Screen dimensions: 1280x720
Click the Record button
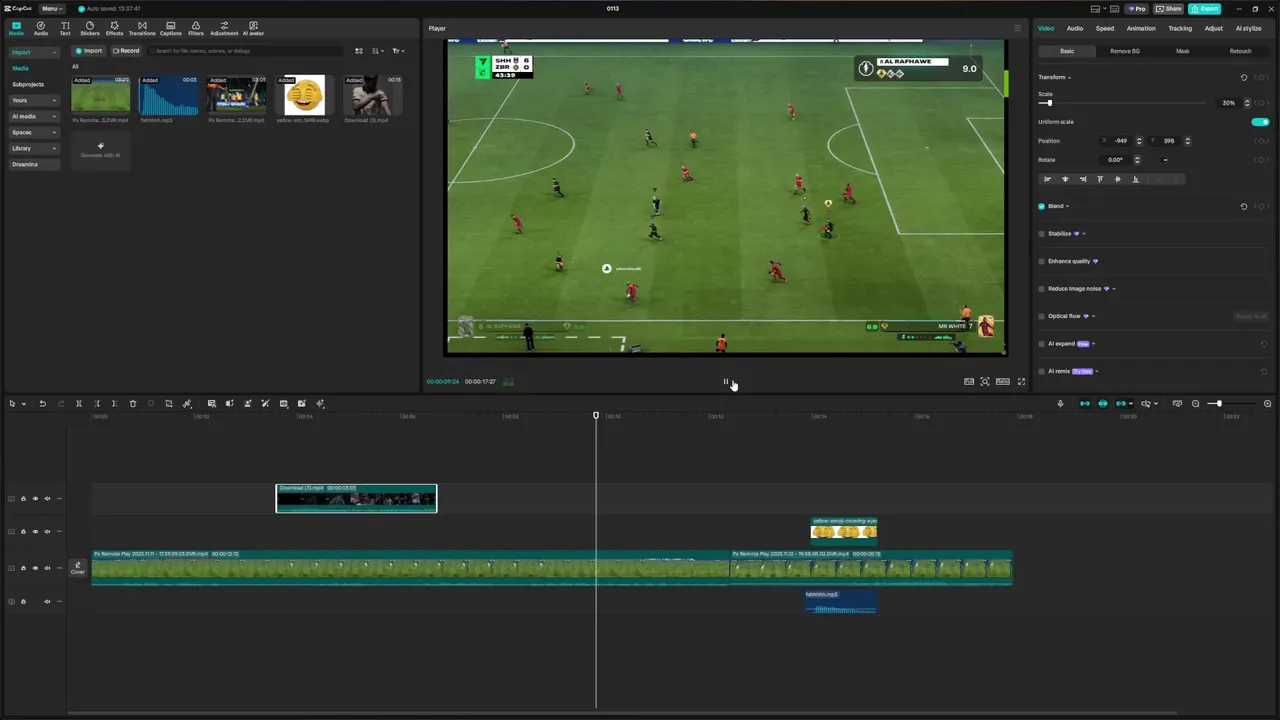126,51
